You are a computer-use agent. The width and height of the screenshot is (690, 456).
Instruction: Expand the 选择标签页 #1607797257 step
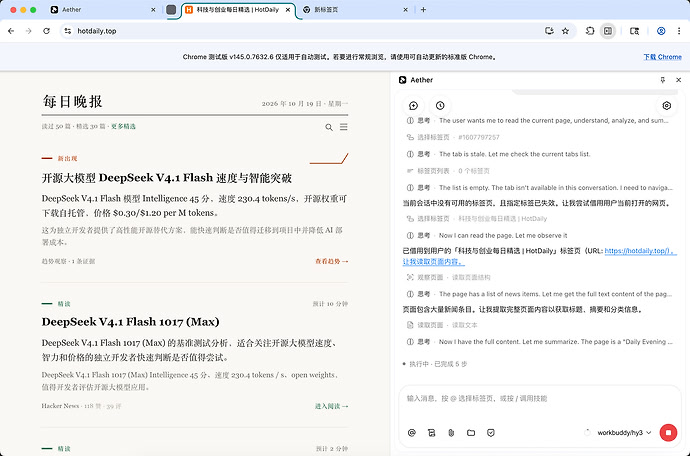pos(453,137)
